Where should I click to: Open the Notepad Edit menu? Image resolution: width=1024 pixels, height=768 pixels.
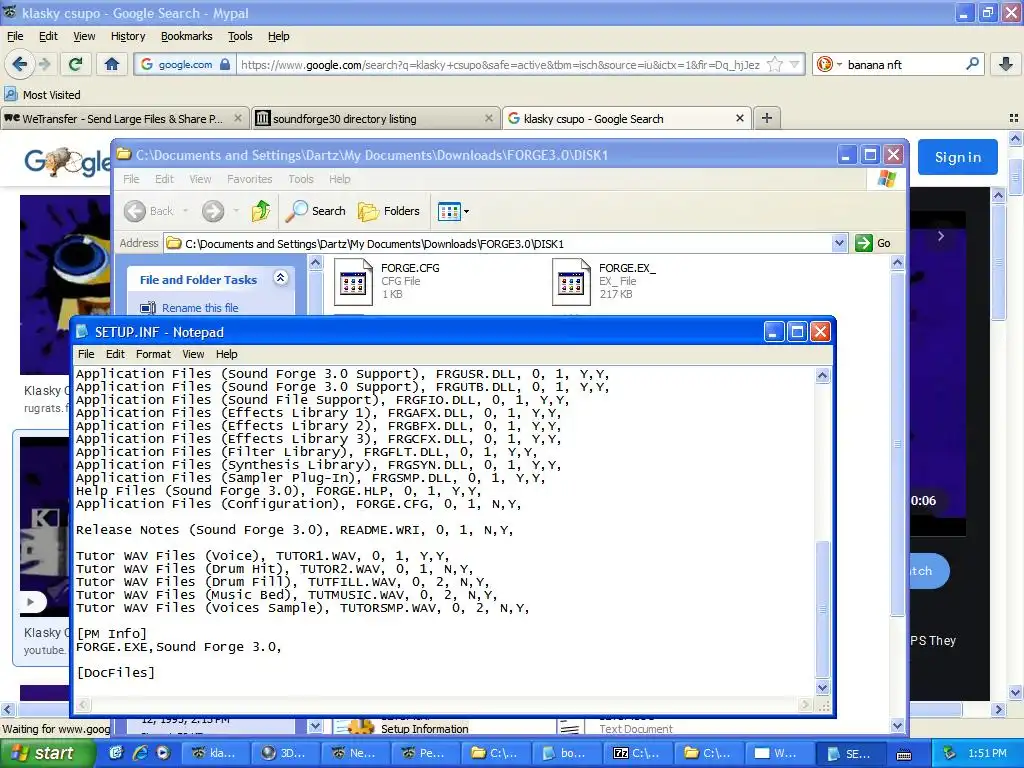(115, 354)
